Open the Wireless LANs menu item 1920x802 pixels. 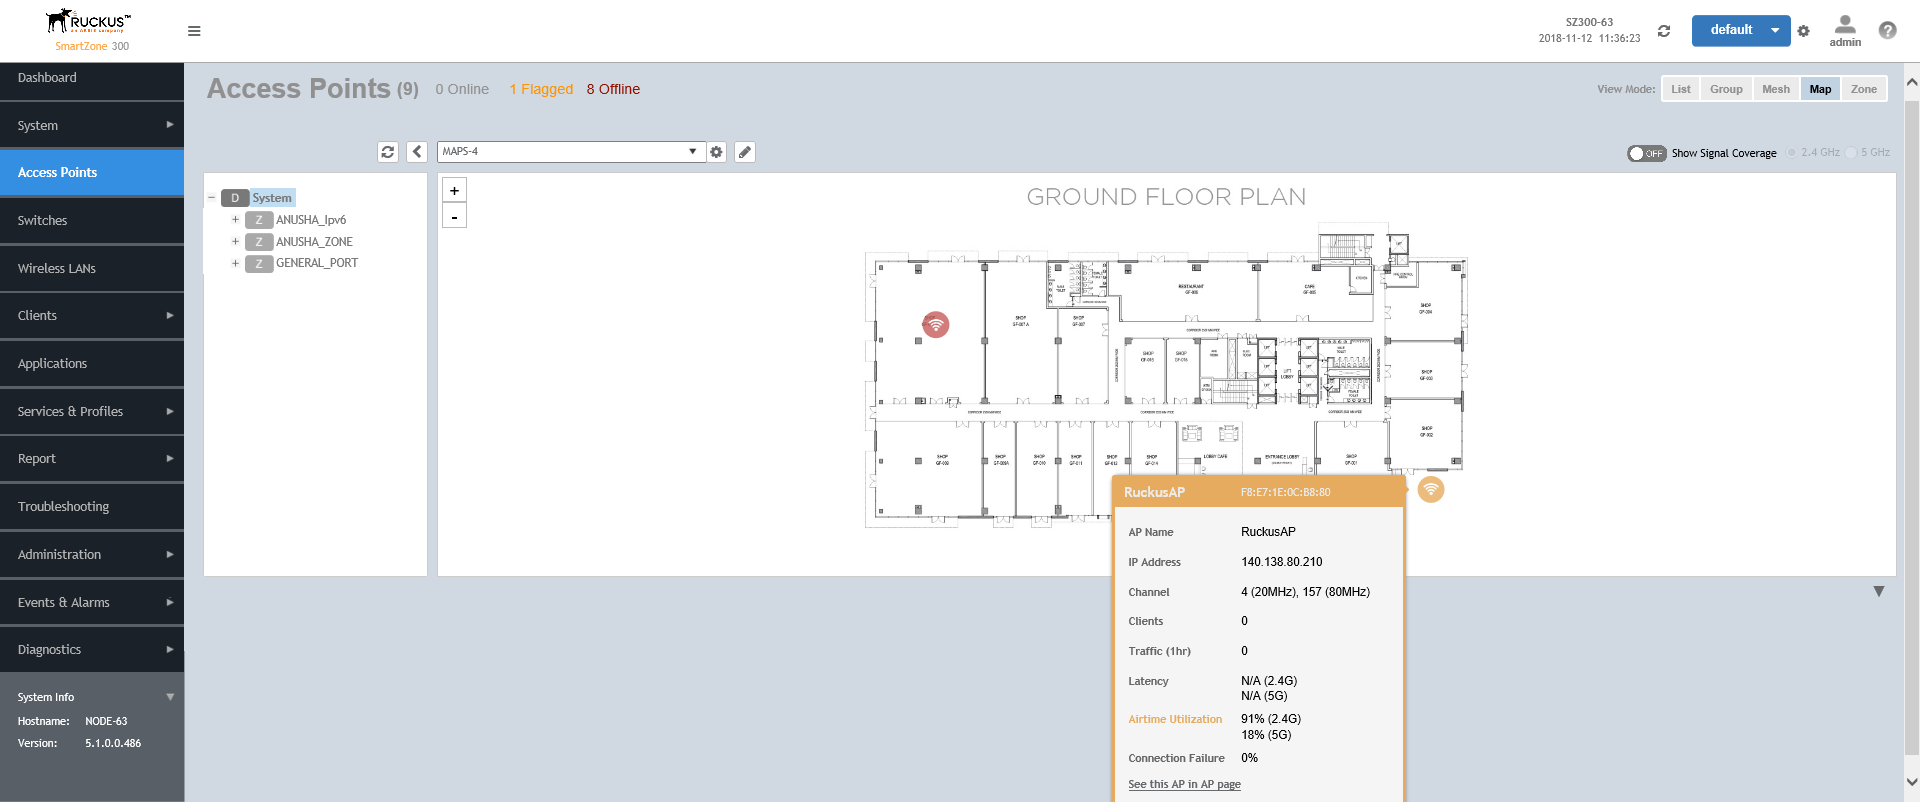57,268
